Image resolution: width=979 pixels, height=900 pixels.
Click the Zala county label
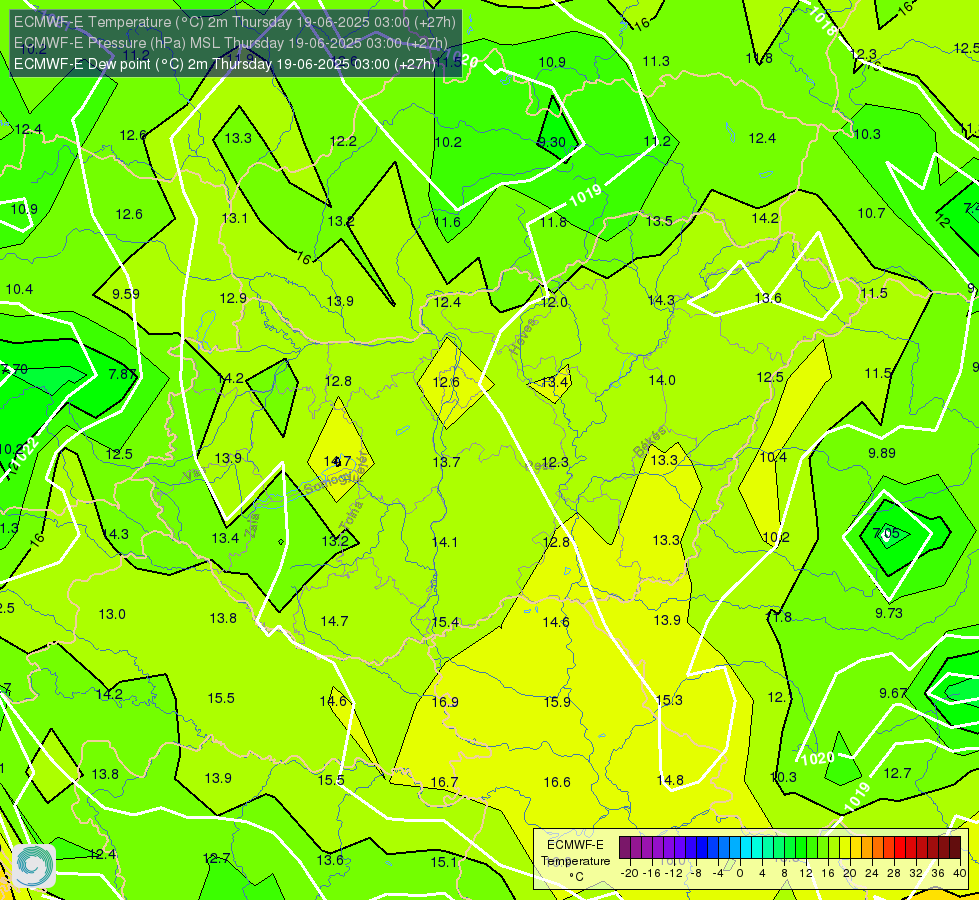pos(252,525)
